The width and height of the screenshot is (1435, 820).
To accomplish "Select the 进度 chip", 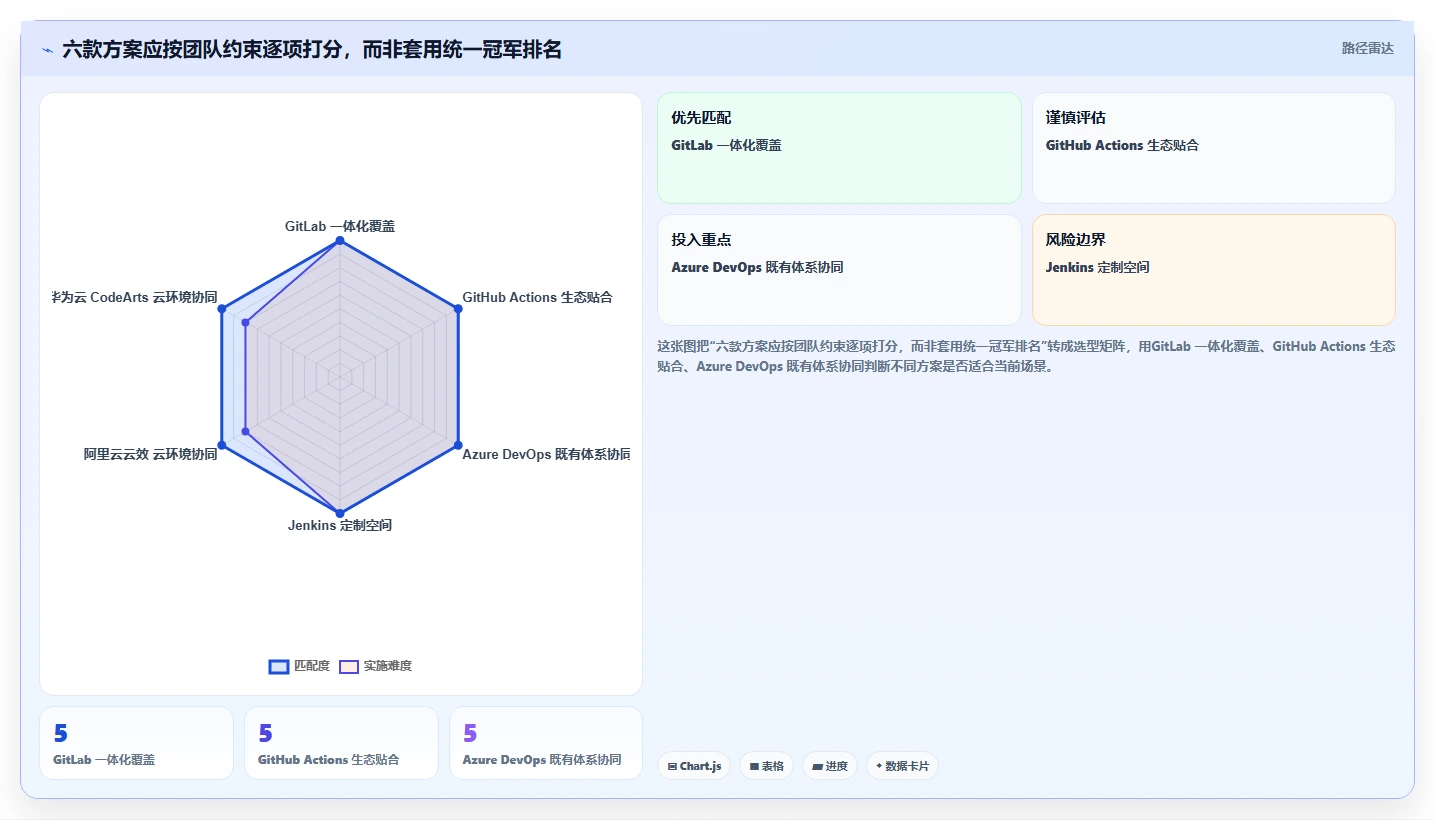I will point(829,766).
